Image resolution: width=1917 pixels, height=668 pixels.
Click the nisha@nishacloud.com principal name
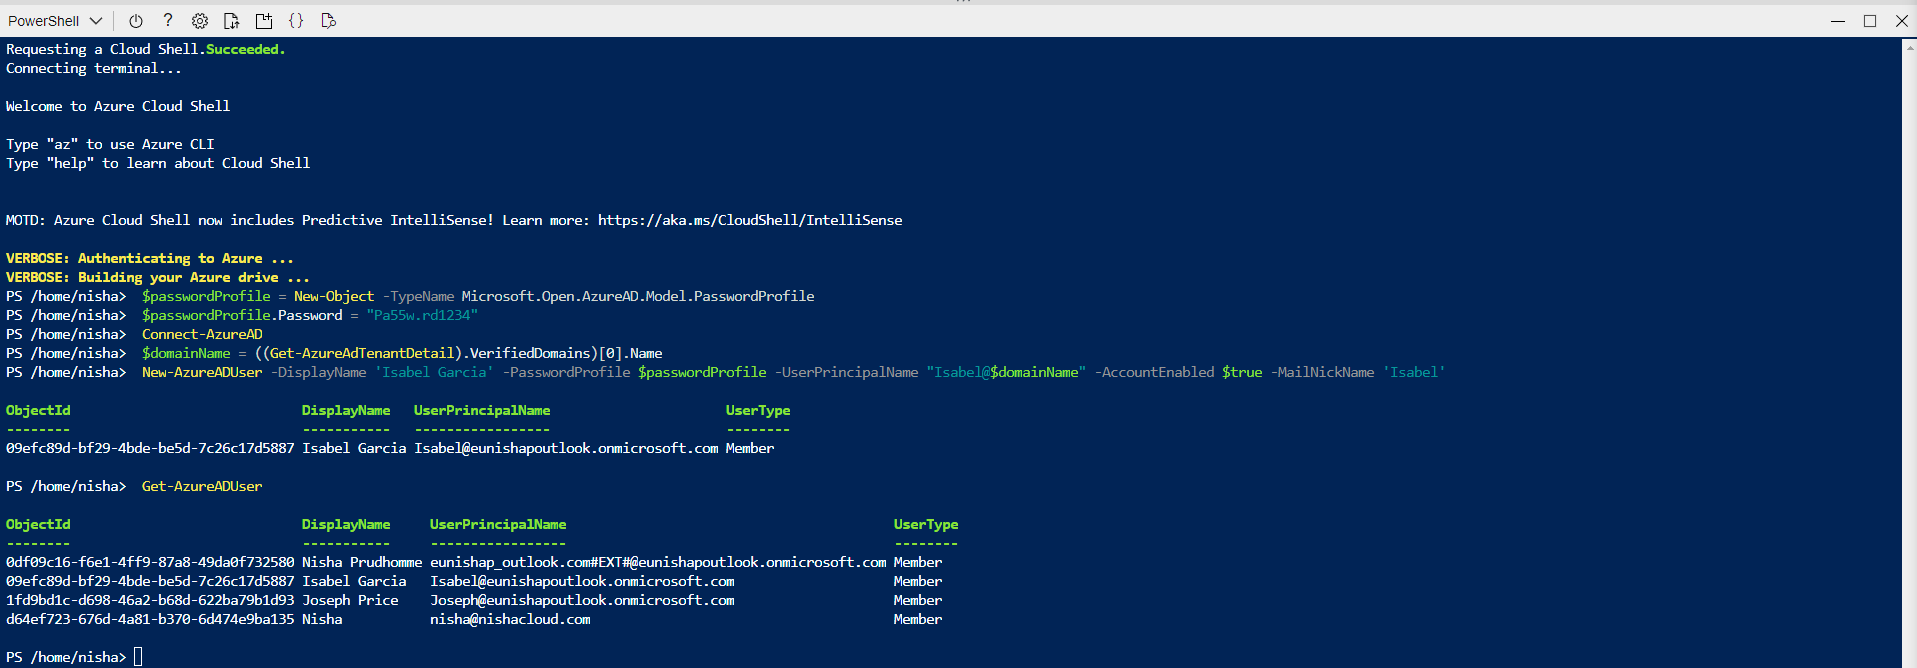pos(510,619)
